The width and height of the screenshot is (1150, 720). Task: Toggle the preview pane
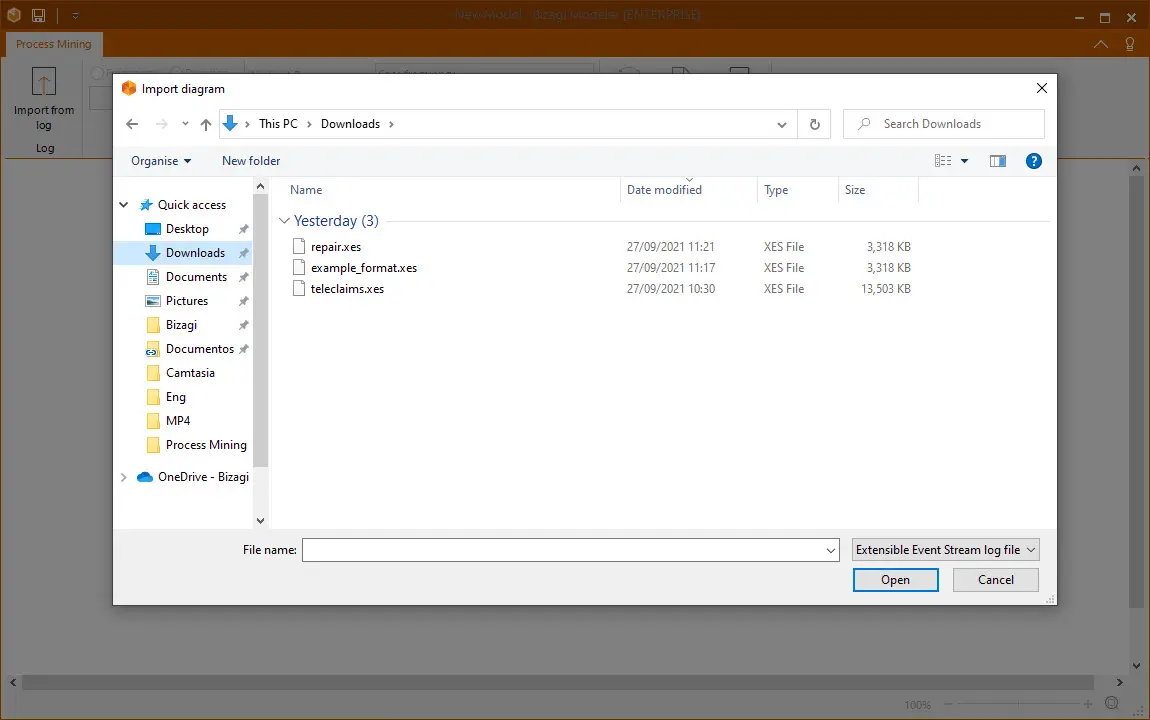(x=997, y=161)
